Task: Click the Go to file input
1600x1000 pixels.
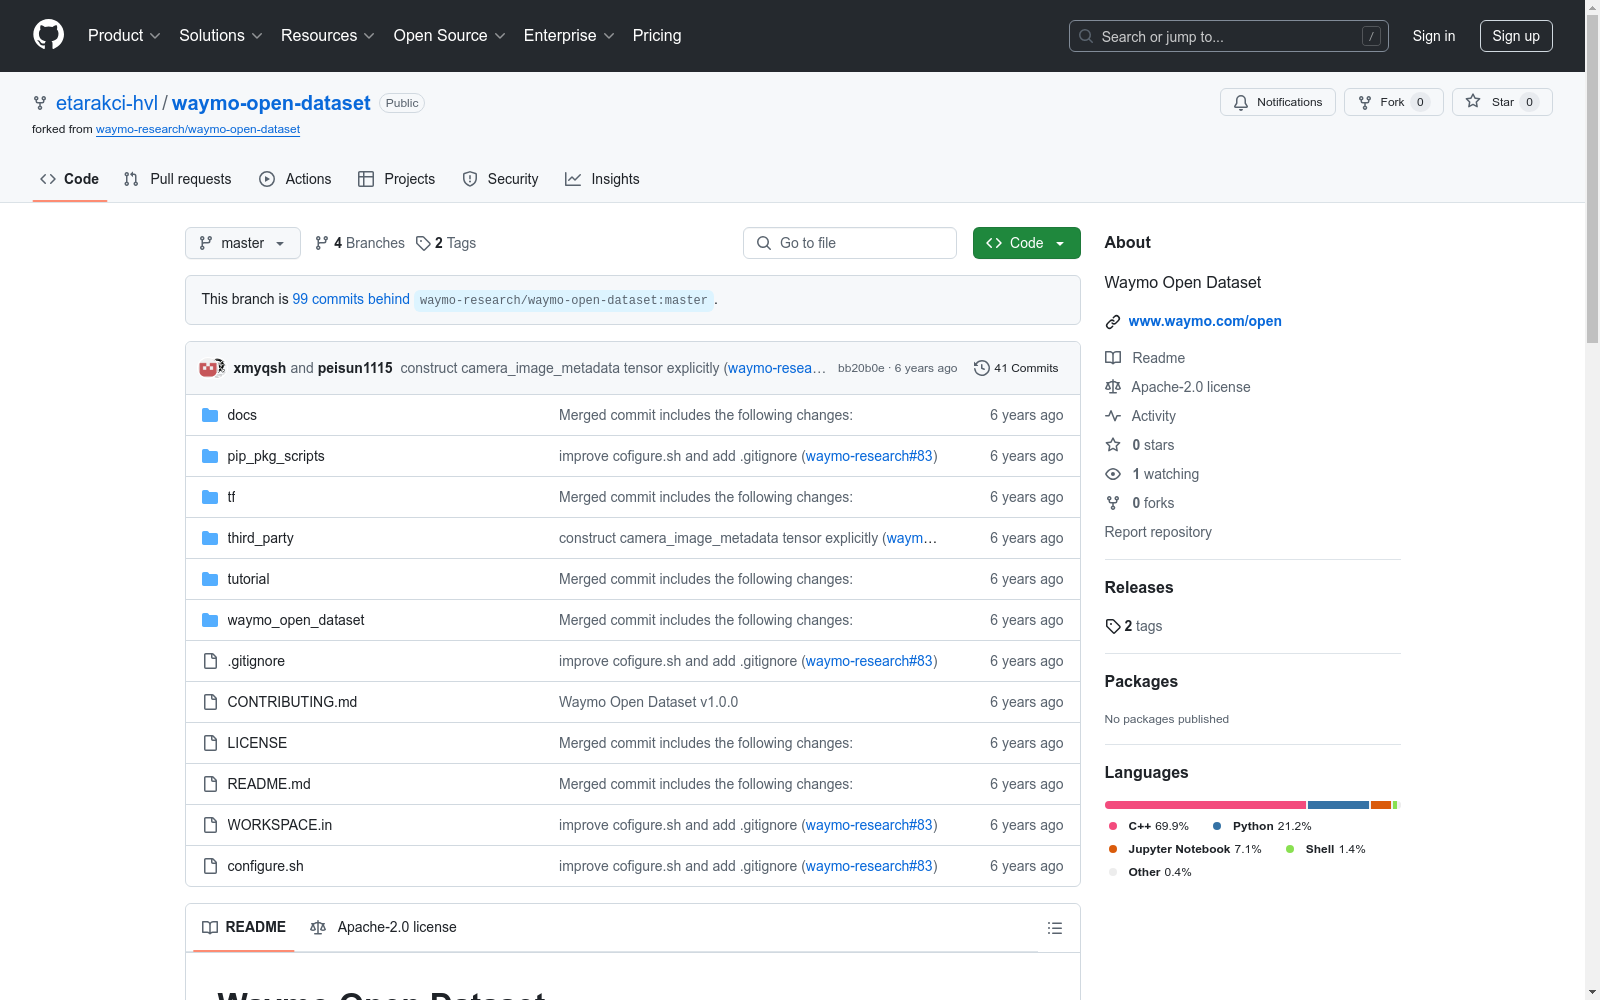Action: 850,243
